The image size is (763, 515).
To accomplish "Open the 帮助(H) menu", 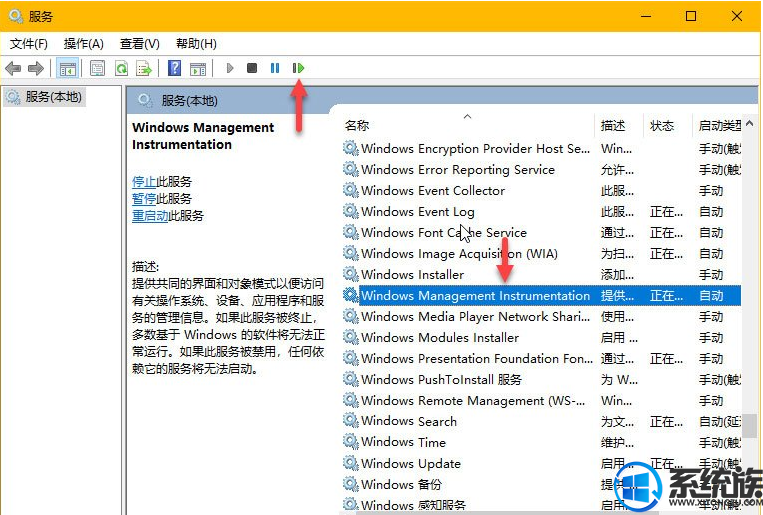I will tap(196, 44).
